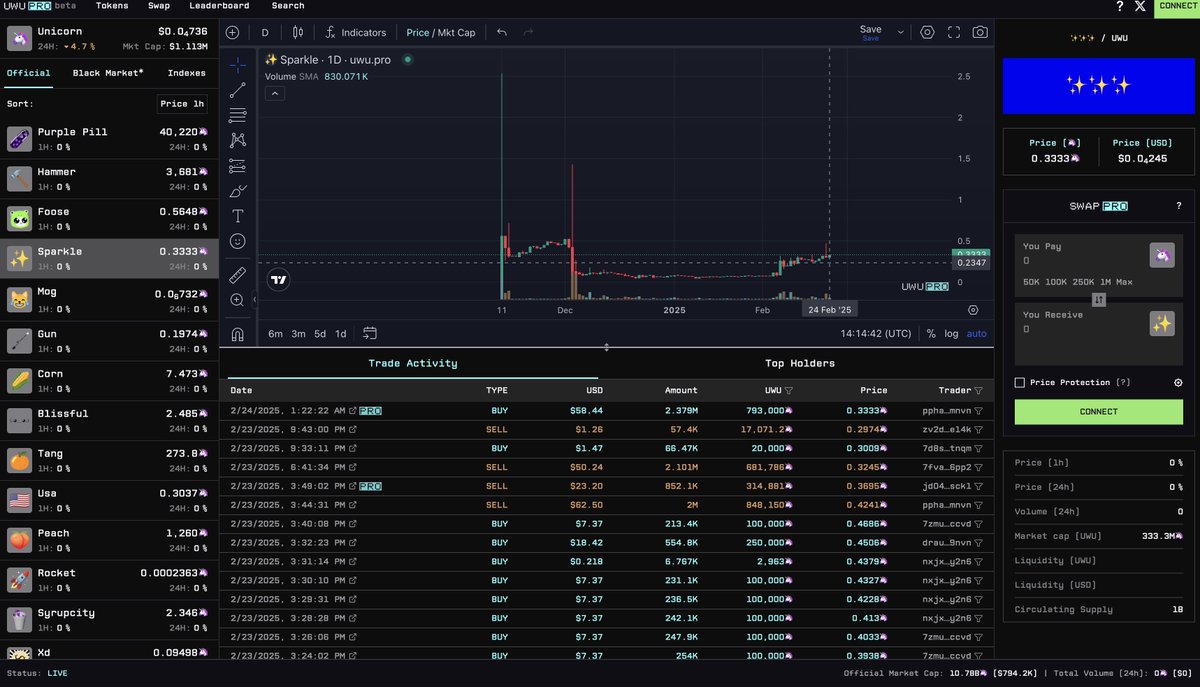Select the zoom in tool
Viewport: 1200px width, 687px height.
click(x=237, y=300)
